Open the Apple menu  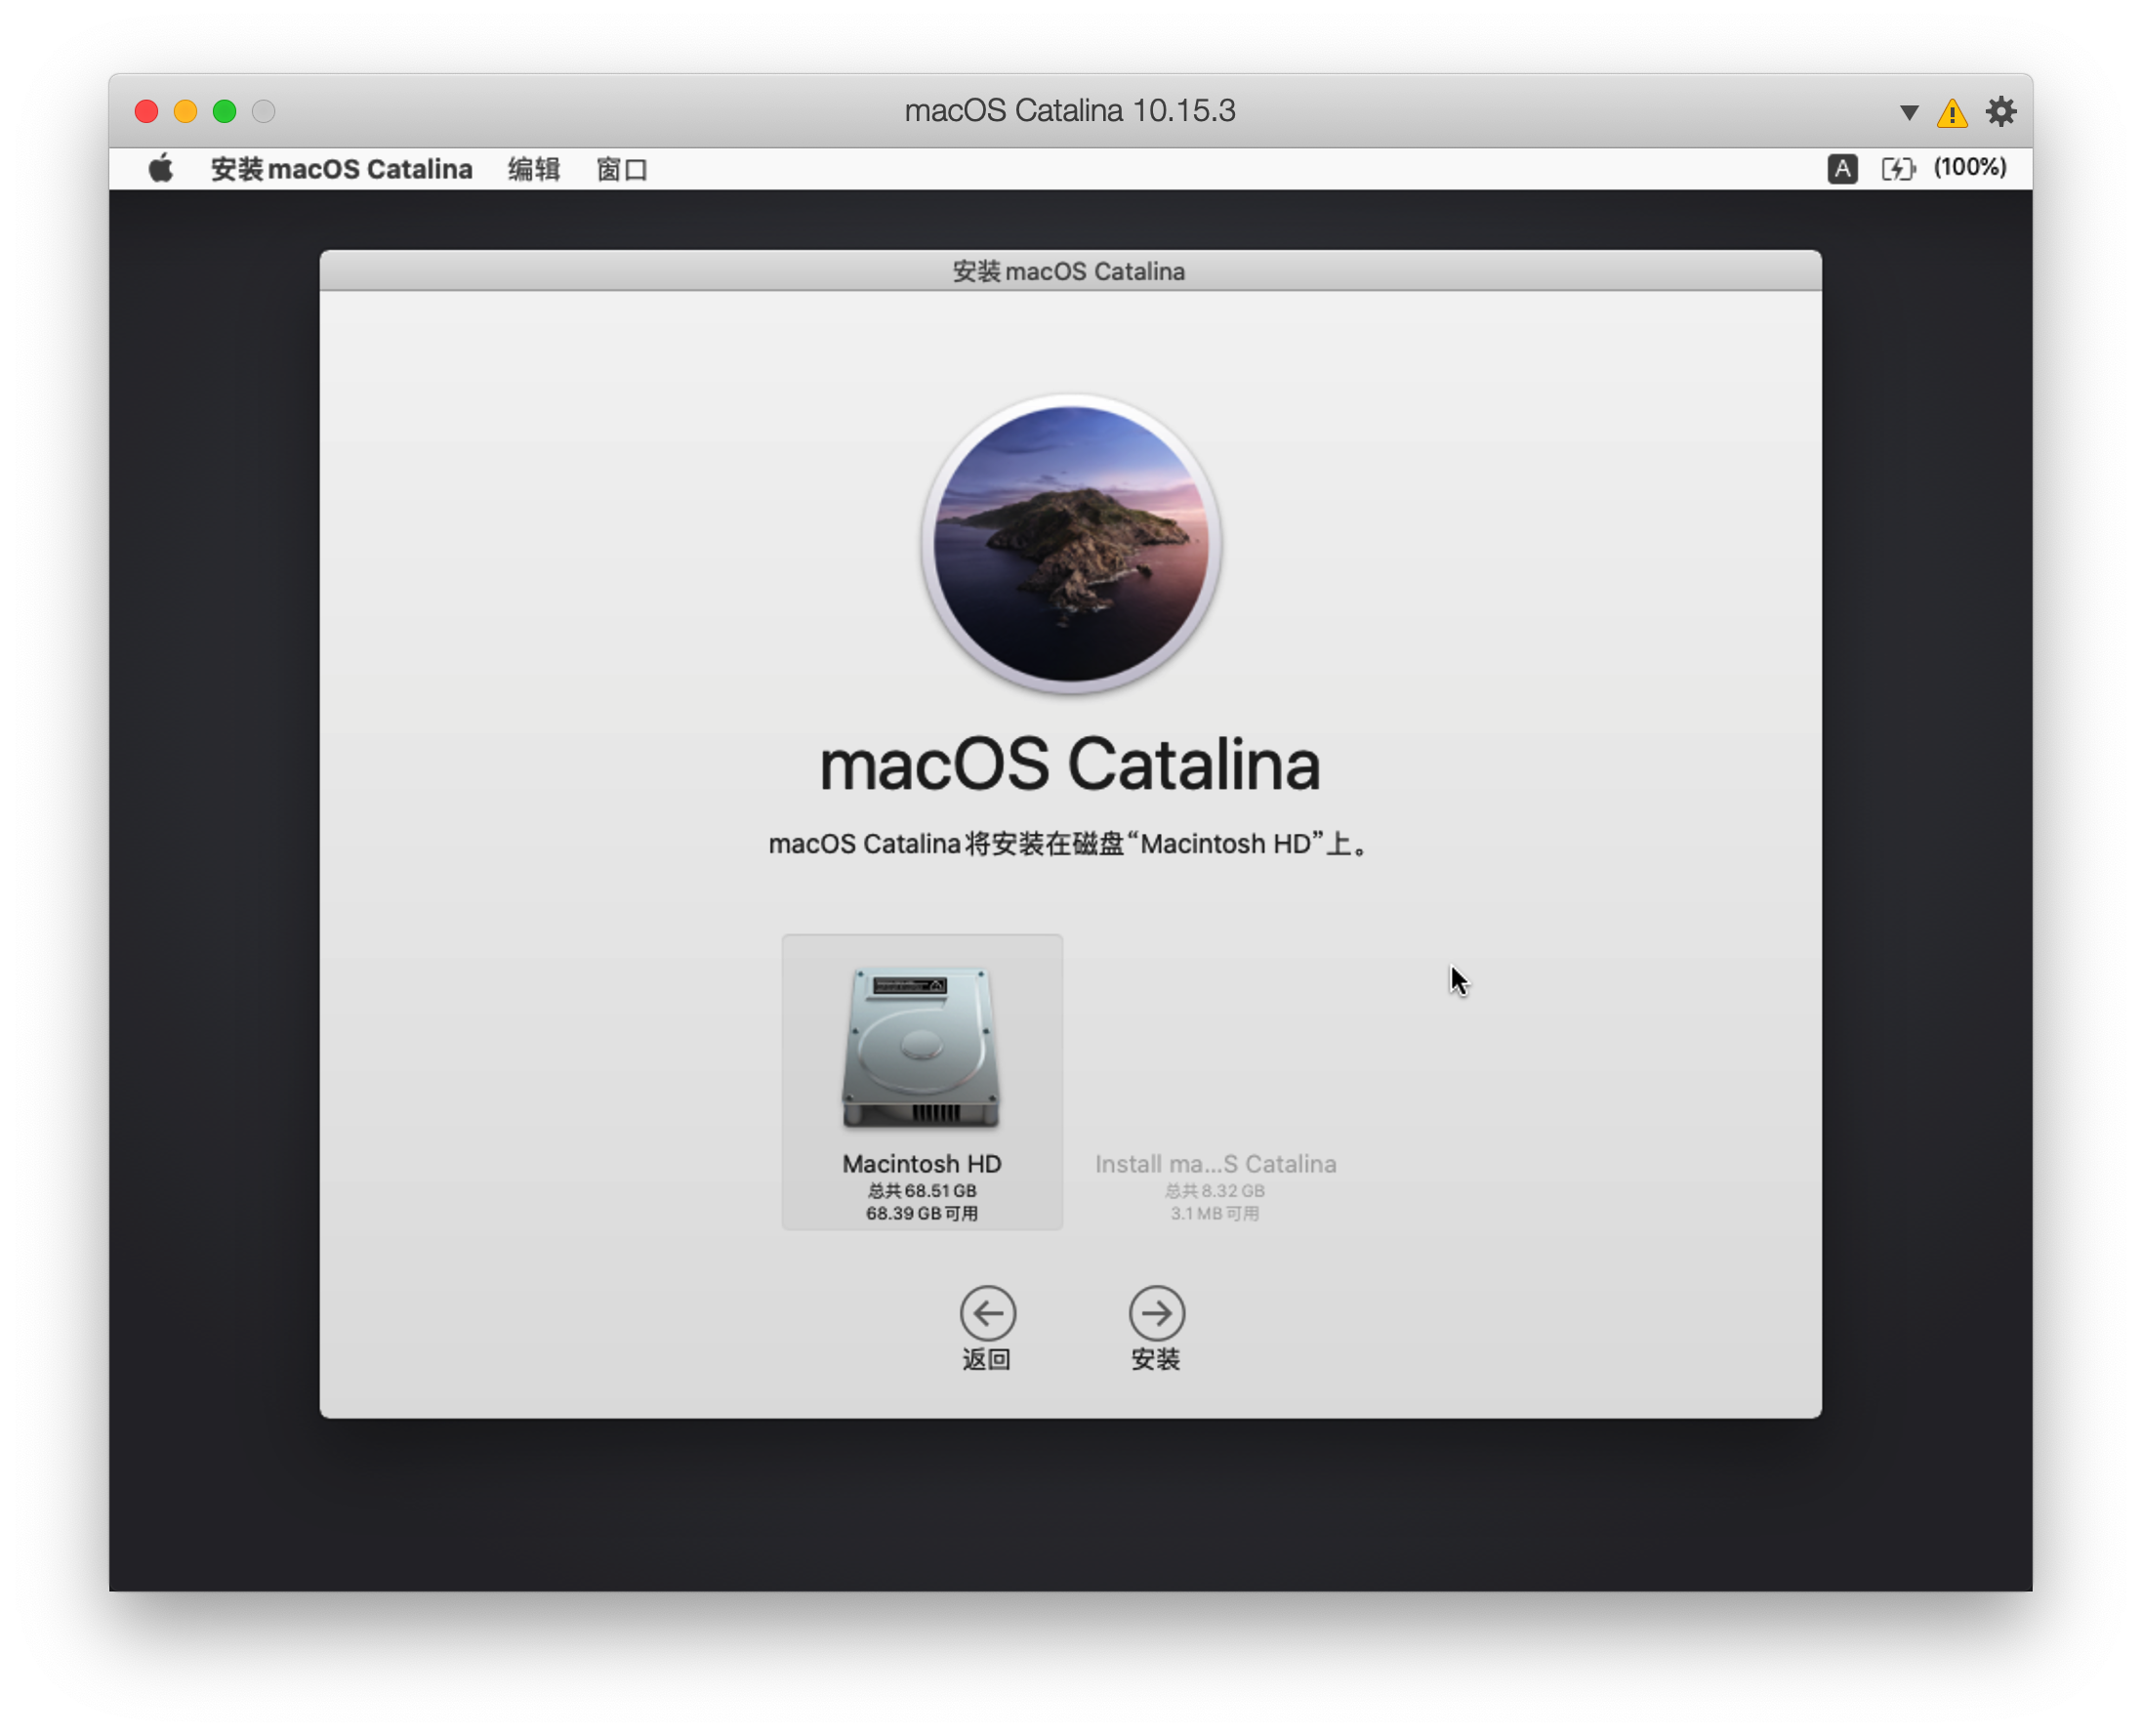tap(160, 169)
